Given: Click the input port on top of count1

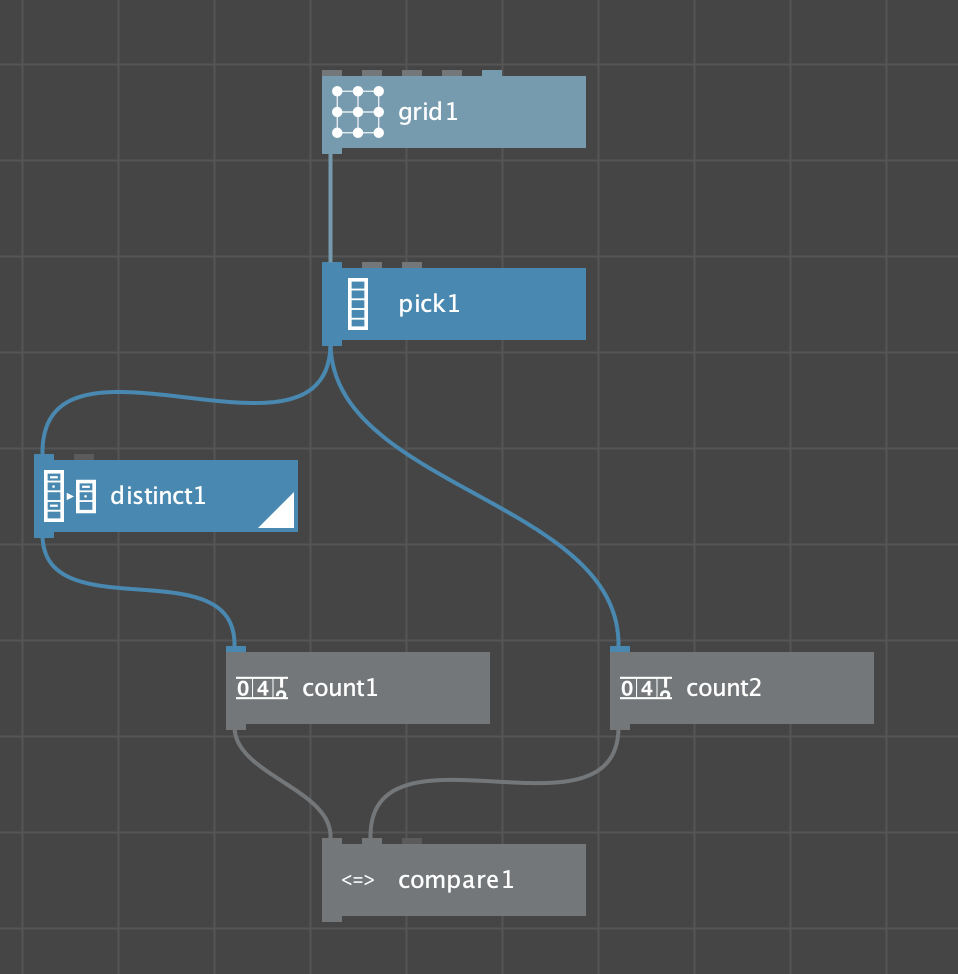Looking at the screenshot, I should click(x=236, y=649).
